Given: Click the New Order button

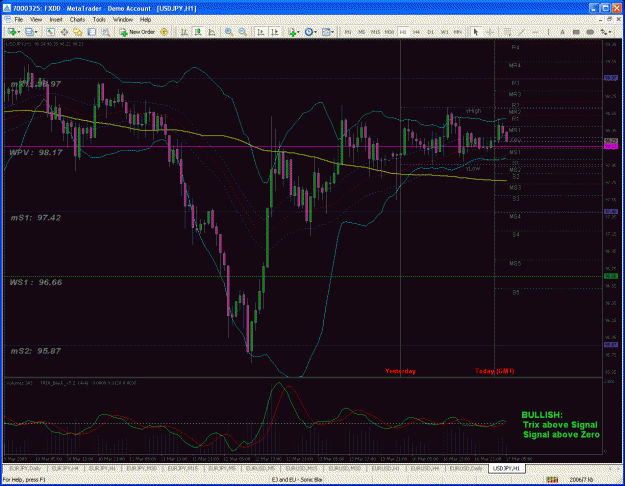Looking at the screenshot, I should [137, 32].
